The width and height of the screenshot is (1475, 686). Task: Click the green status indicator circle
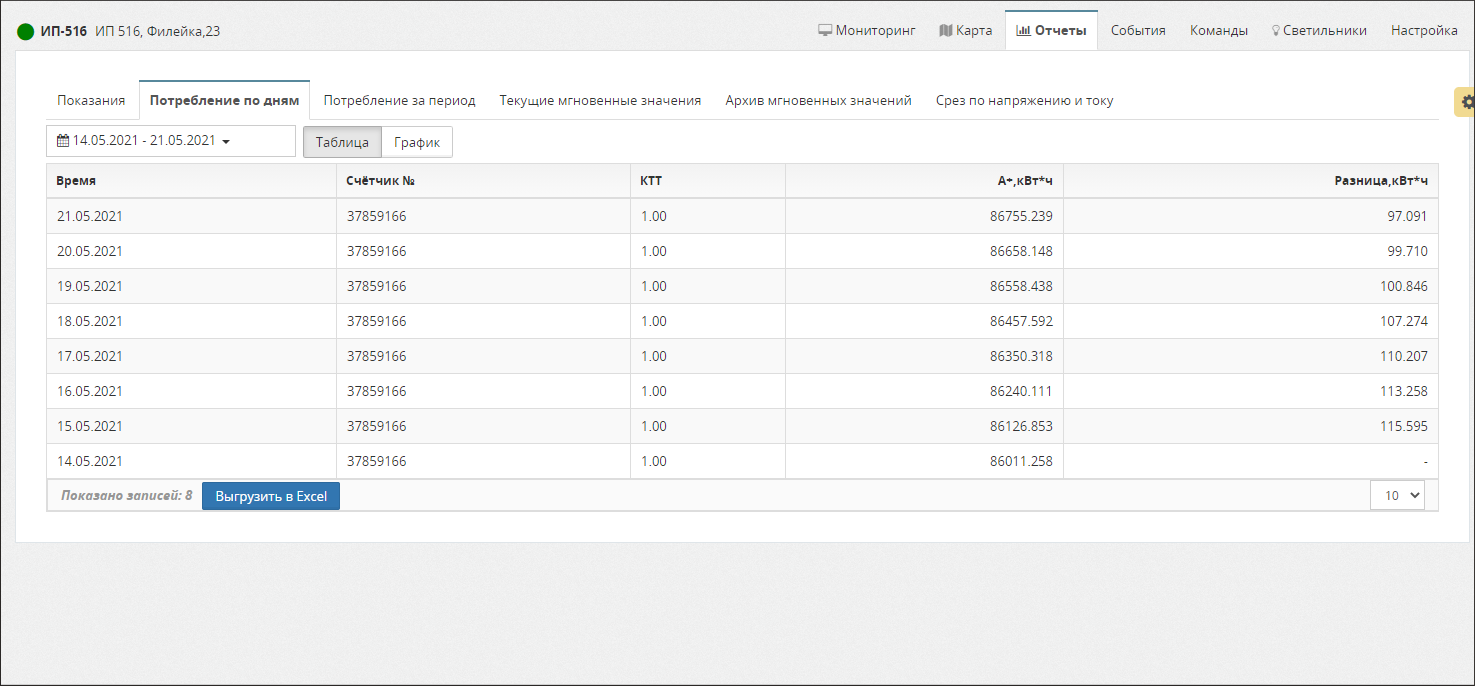click(26, 31)
